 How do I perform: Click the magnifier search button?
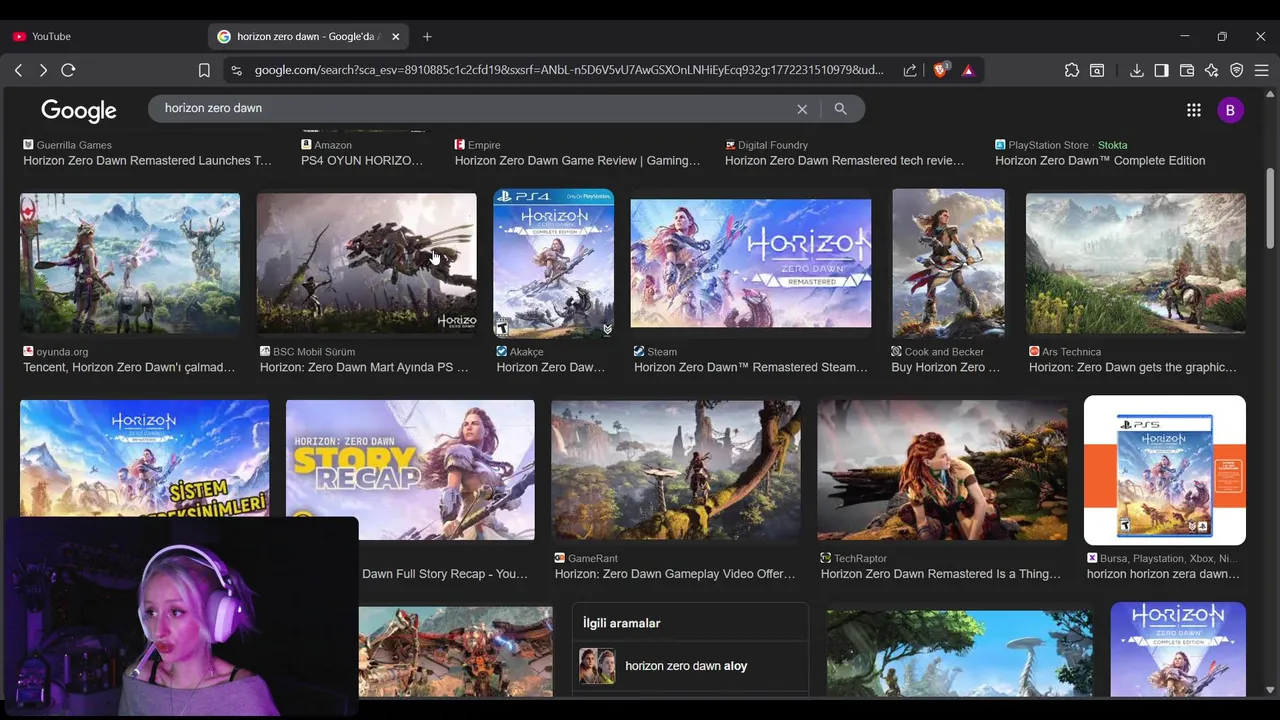click(x=841, y=109)
